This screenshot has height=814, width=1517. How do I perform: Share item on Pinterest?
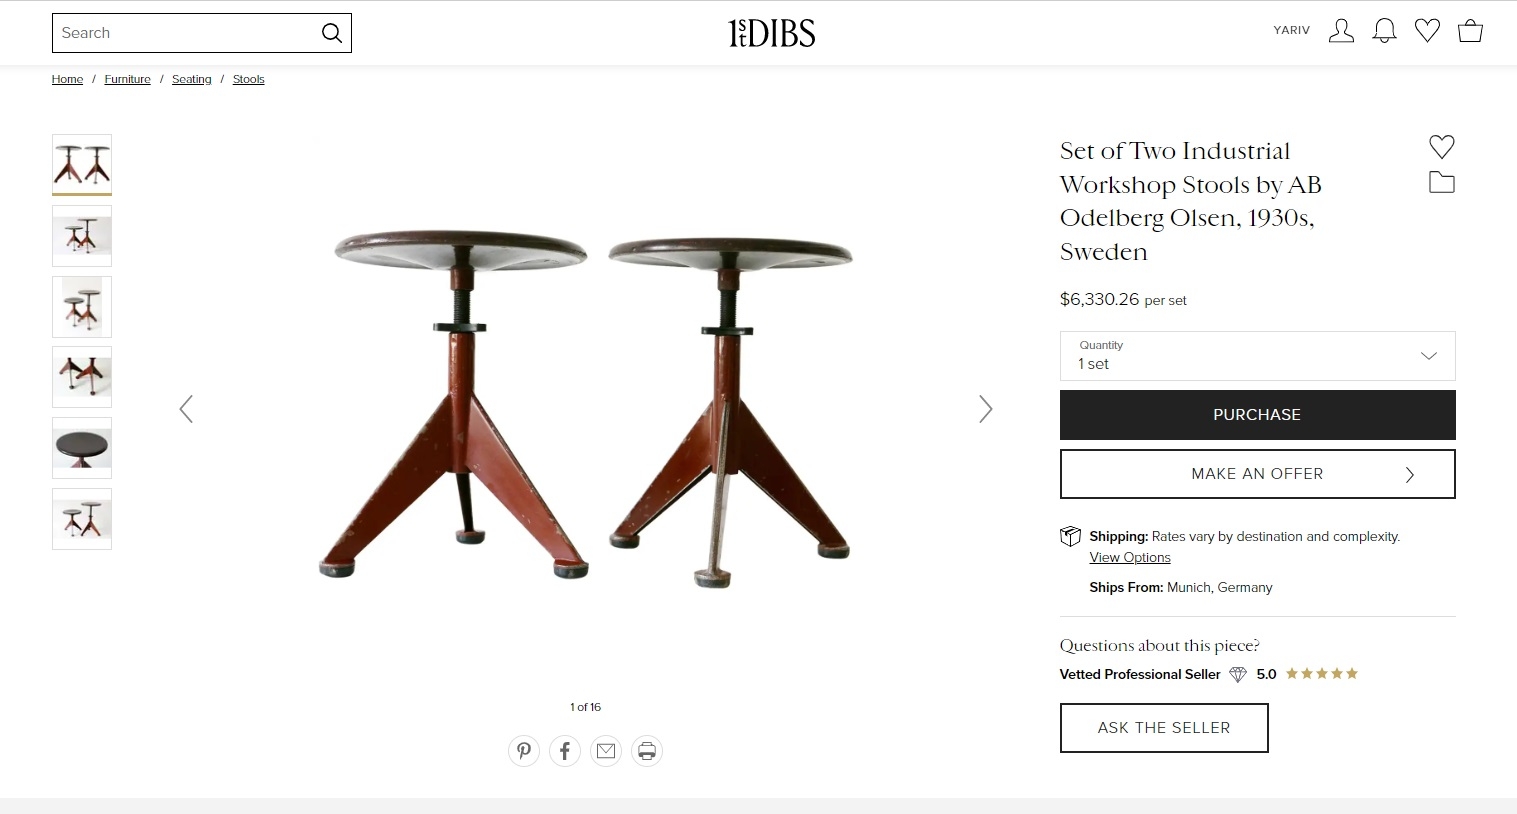click(x=524, y=751)
